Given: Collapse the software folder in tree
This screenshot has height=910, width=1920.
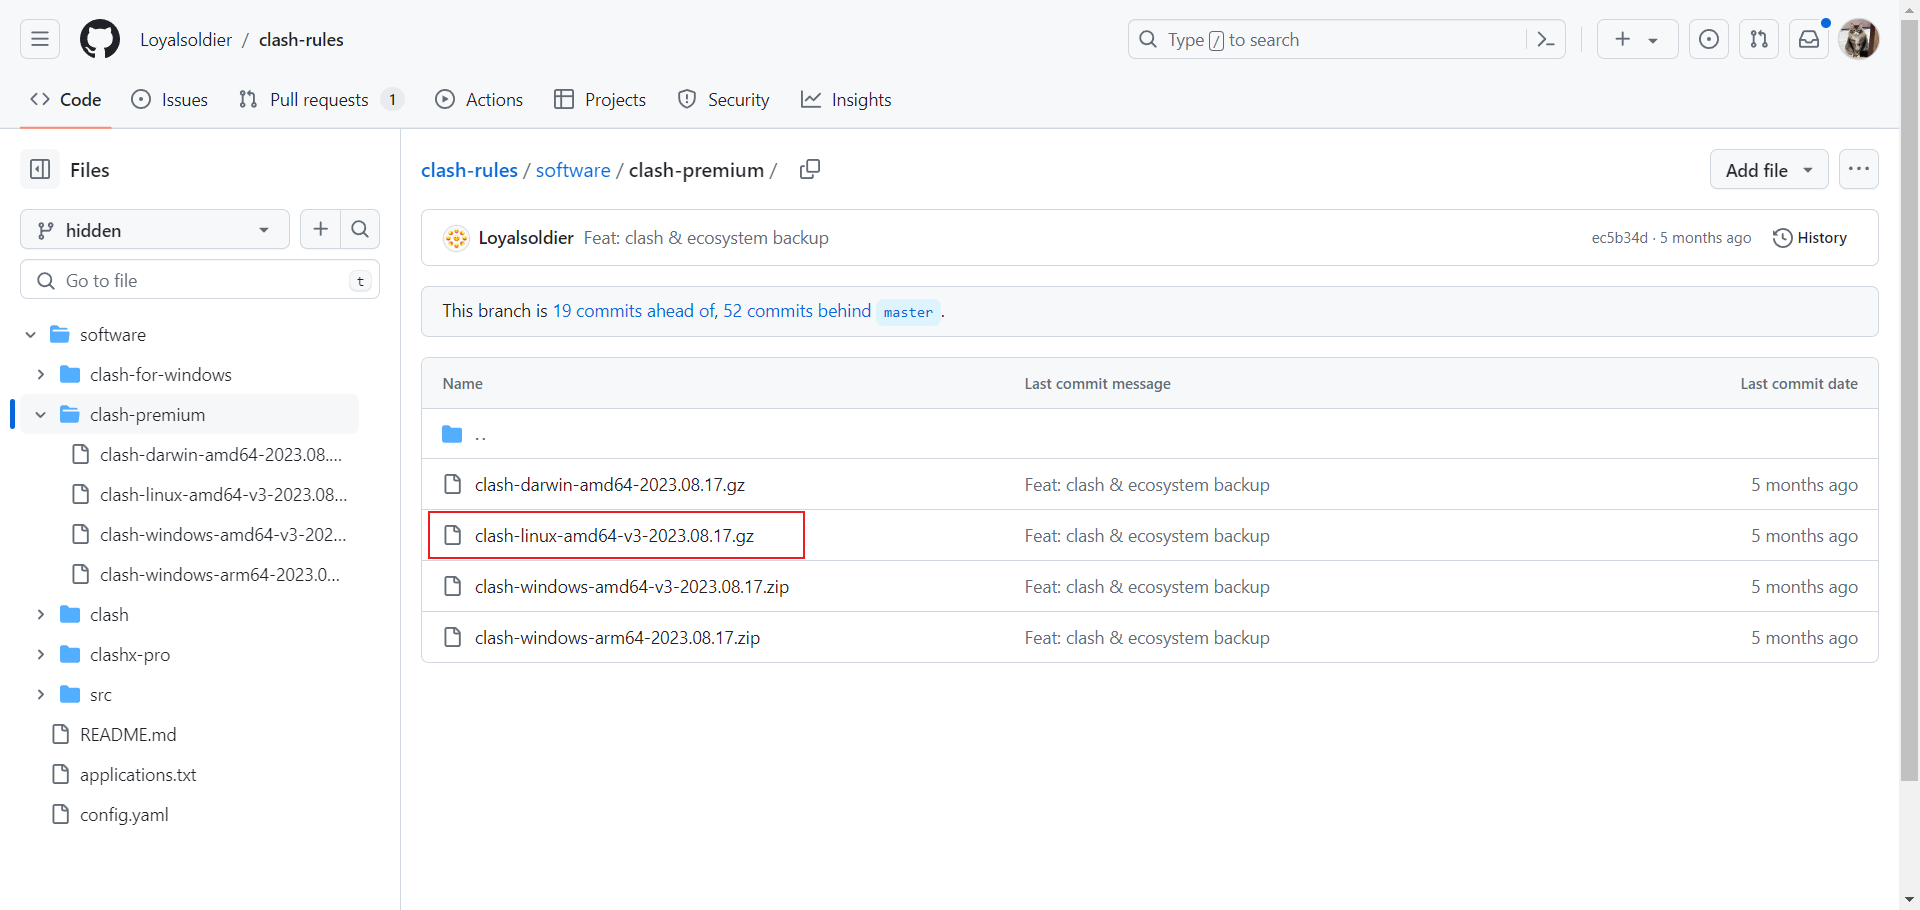Looking at the screenshot, I should click(x=30, y=334).
